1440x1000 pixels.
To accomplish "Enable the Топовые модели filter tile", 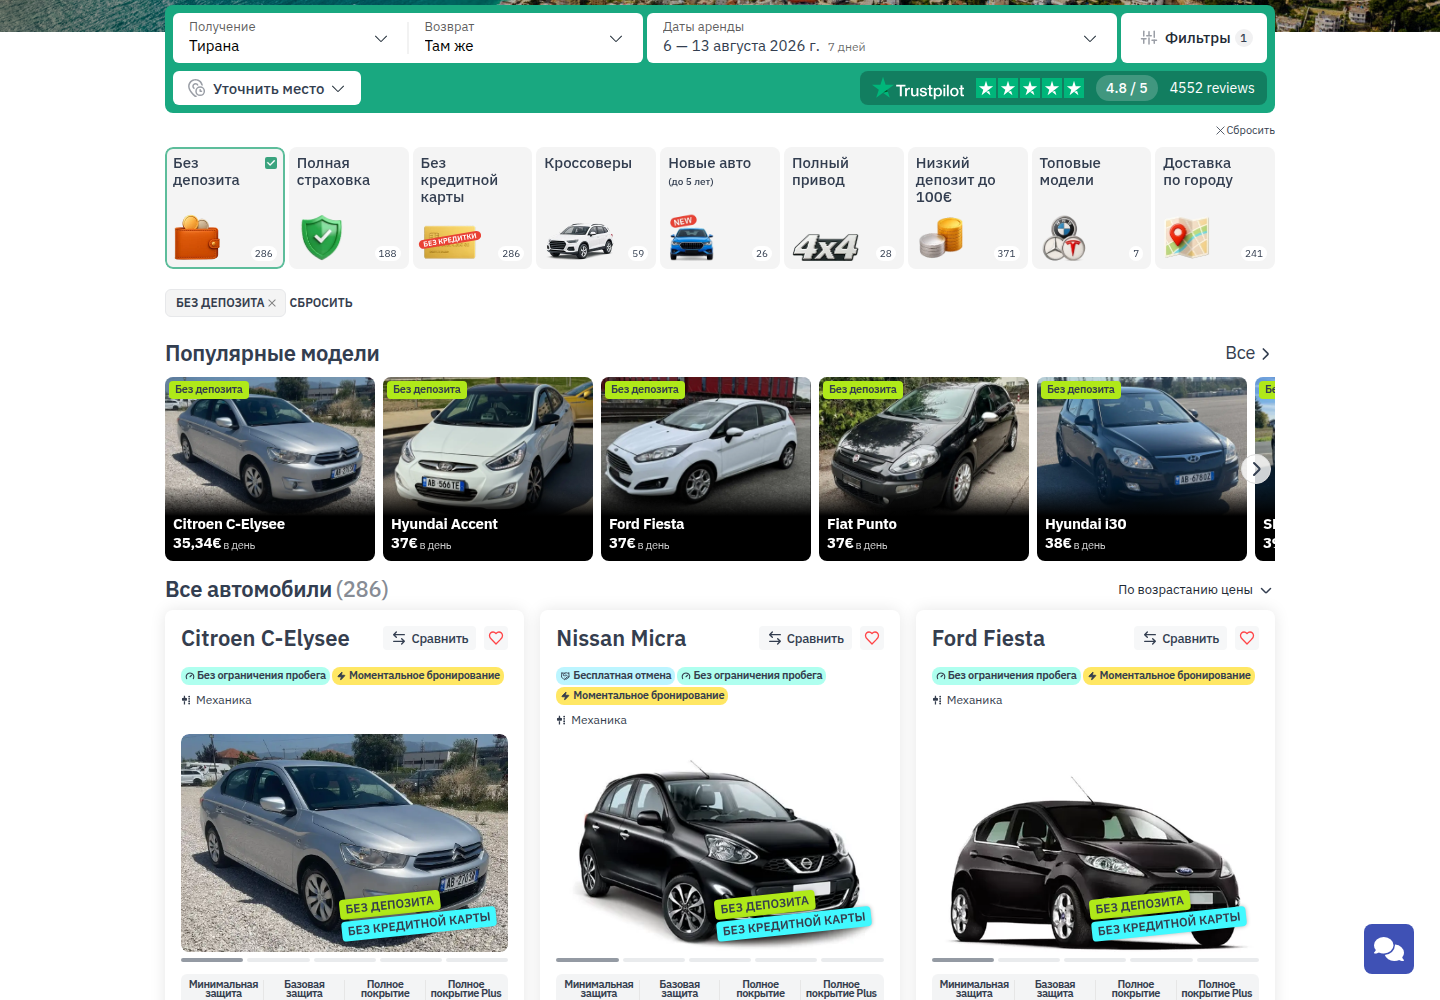I will (x=1091, y=208).
